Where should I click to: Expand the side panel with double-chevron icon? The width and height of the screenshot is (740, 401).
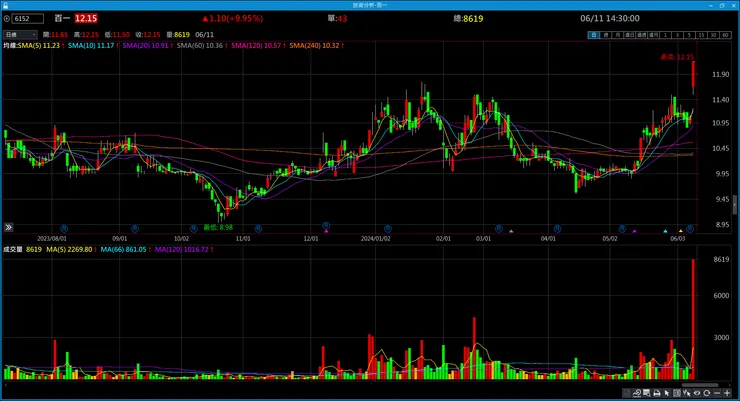pos(8,227)
